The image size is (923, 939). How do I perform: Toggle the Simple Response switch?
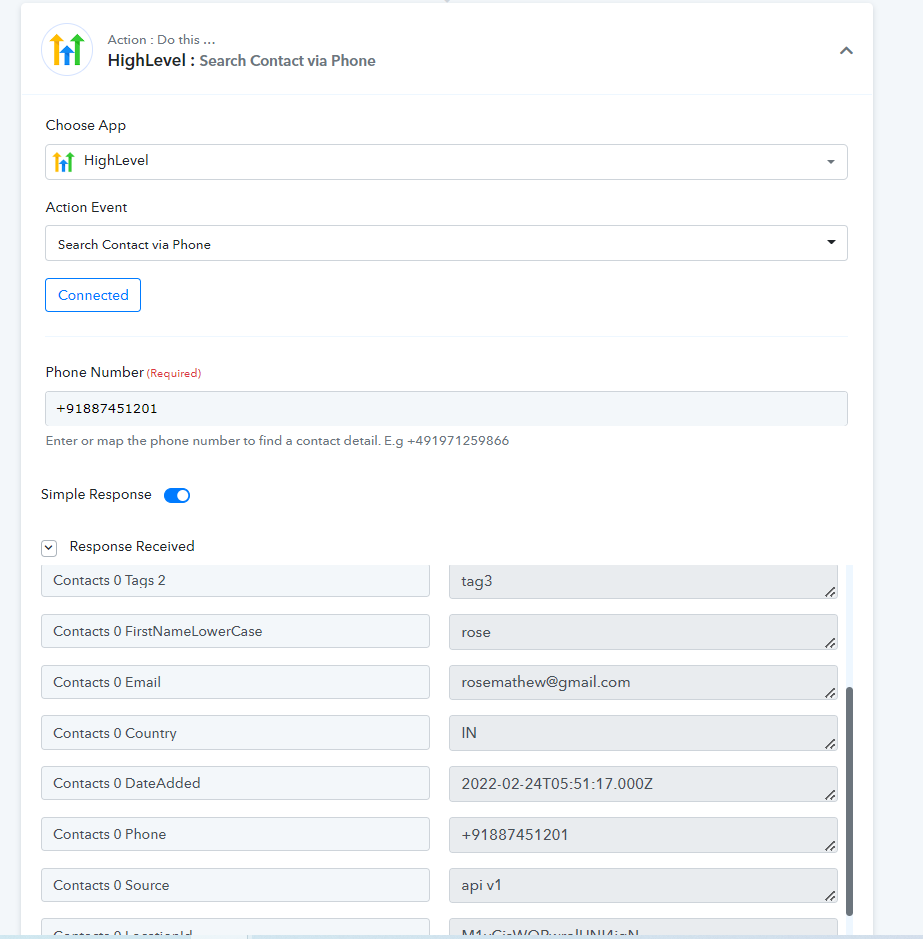[177, 495]
